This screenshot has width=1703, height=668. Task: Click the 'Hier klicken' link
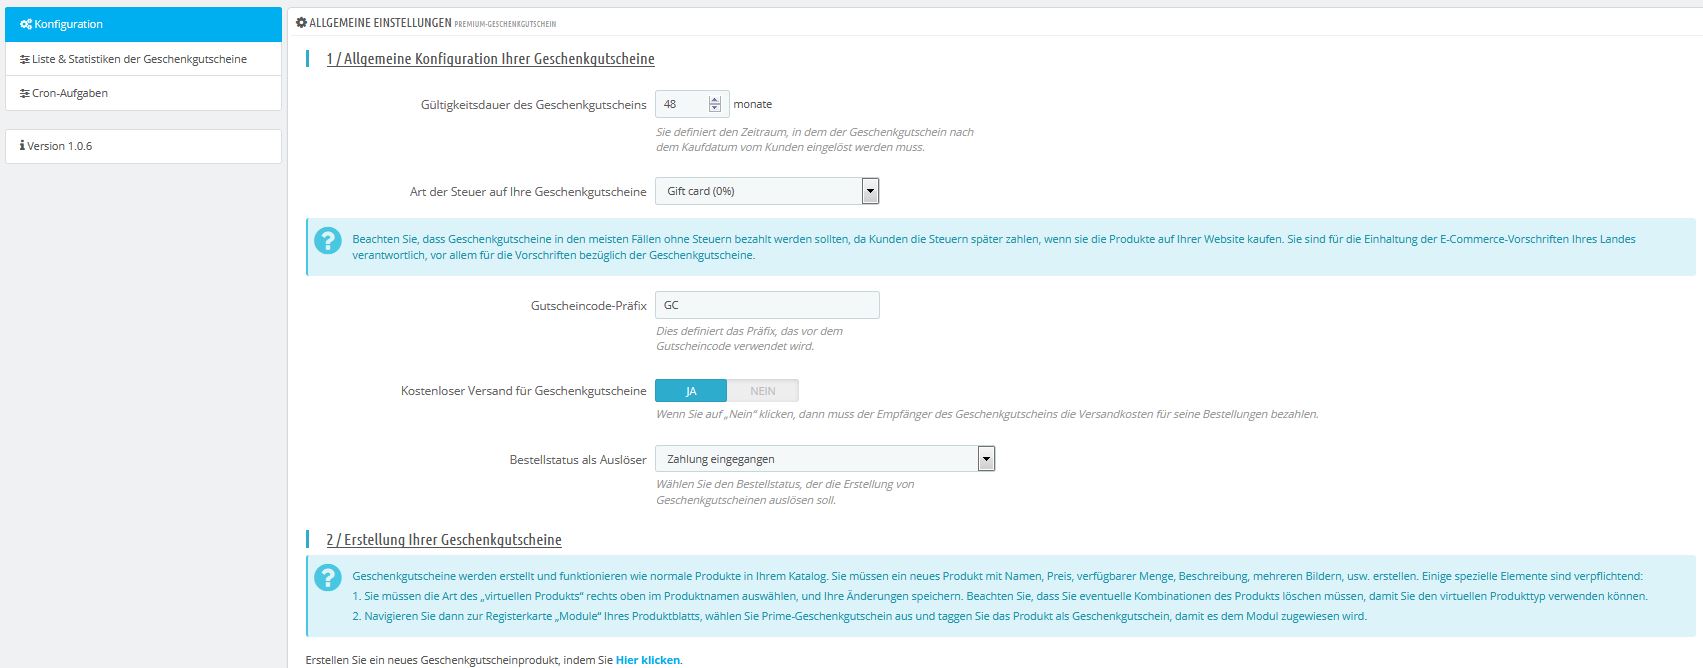(x=648, y=660)
